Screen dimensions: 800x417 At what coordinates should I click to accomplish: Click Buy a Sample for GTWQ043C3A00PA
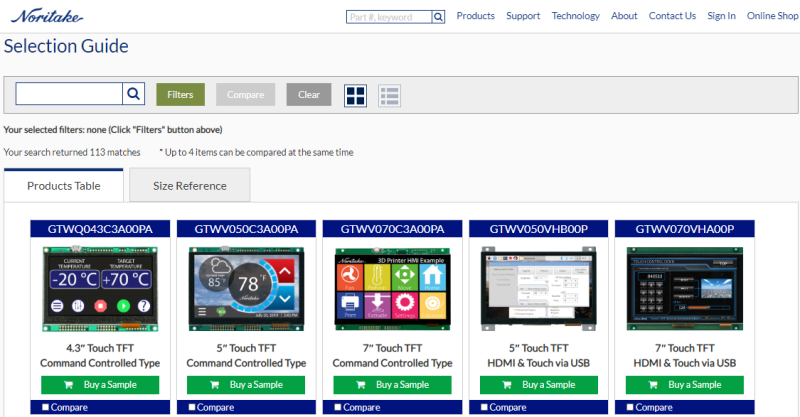click(101, 385)
